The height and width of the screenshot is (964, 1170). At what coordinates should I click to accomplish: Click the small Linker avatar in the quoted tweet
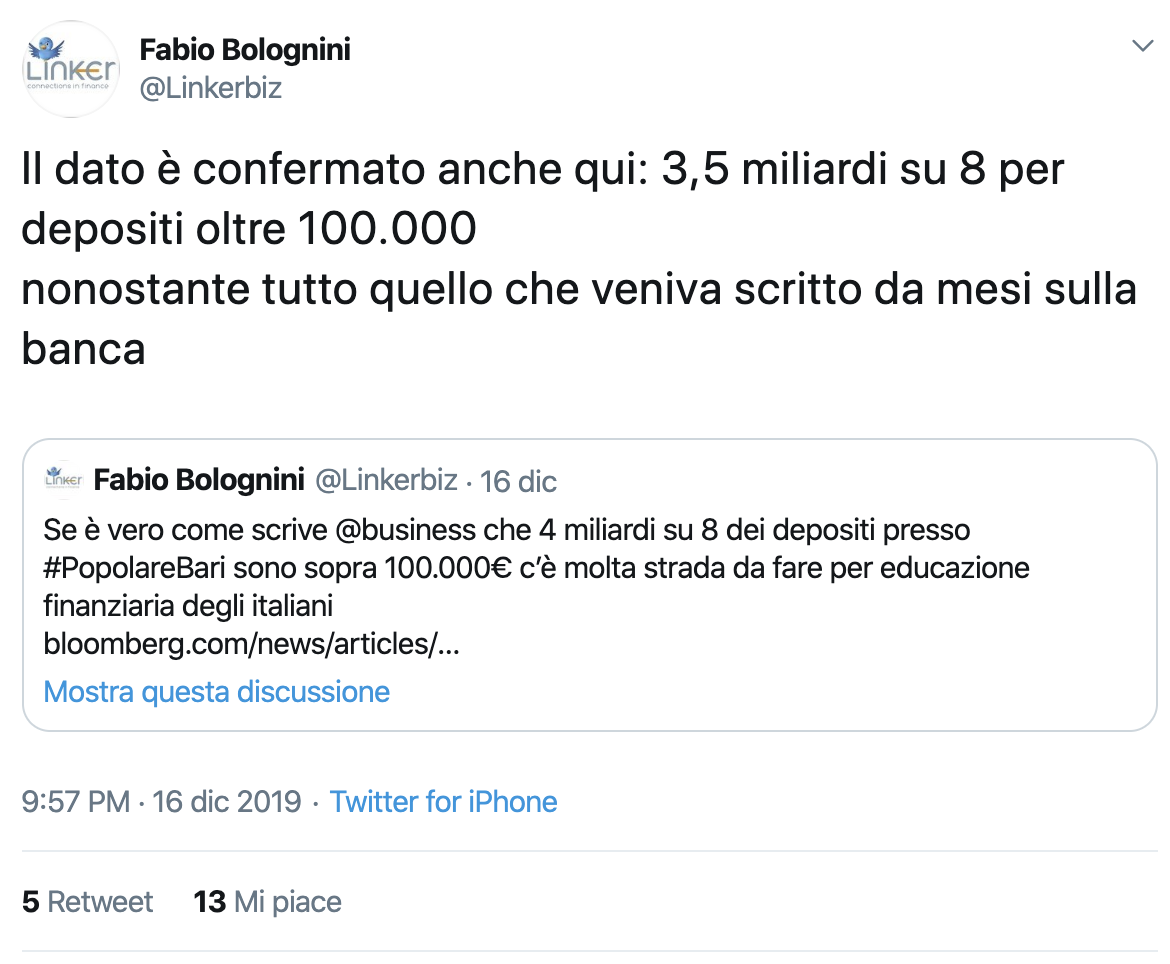tap(62, 481)
